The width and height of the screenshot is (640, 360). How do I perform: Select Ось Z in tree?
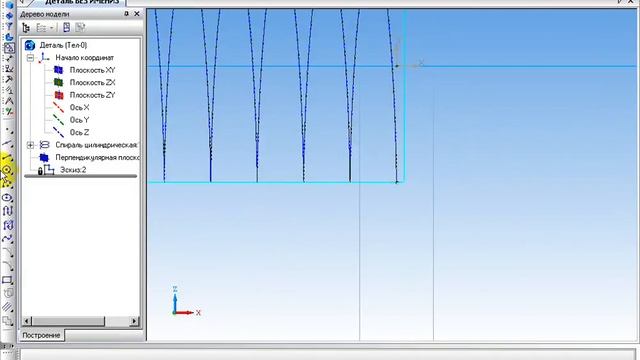coord(79,132)
